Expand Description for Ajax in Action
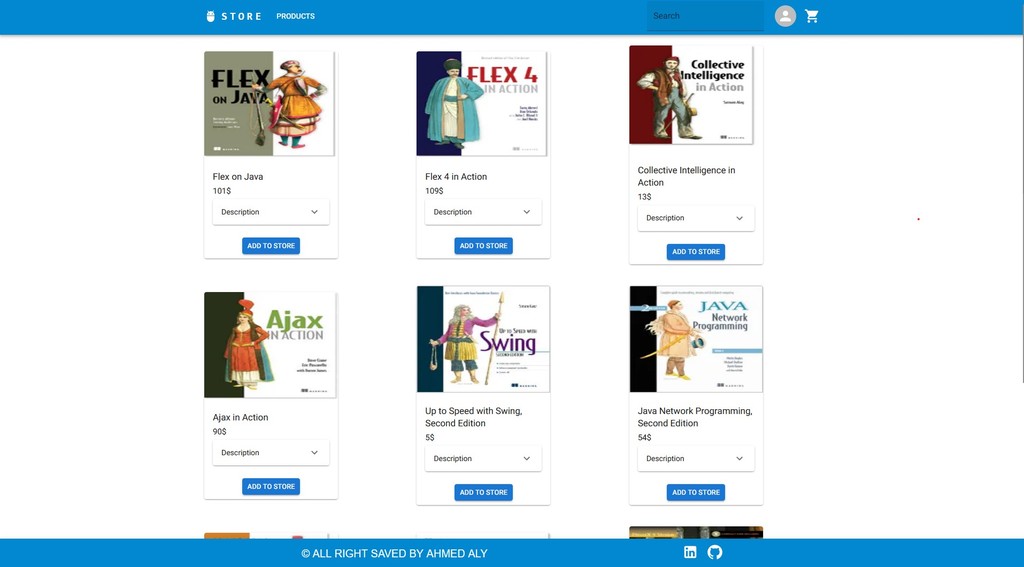 pos(270,453)
